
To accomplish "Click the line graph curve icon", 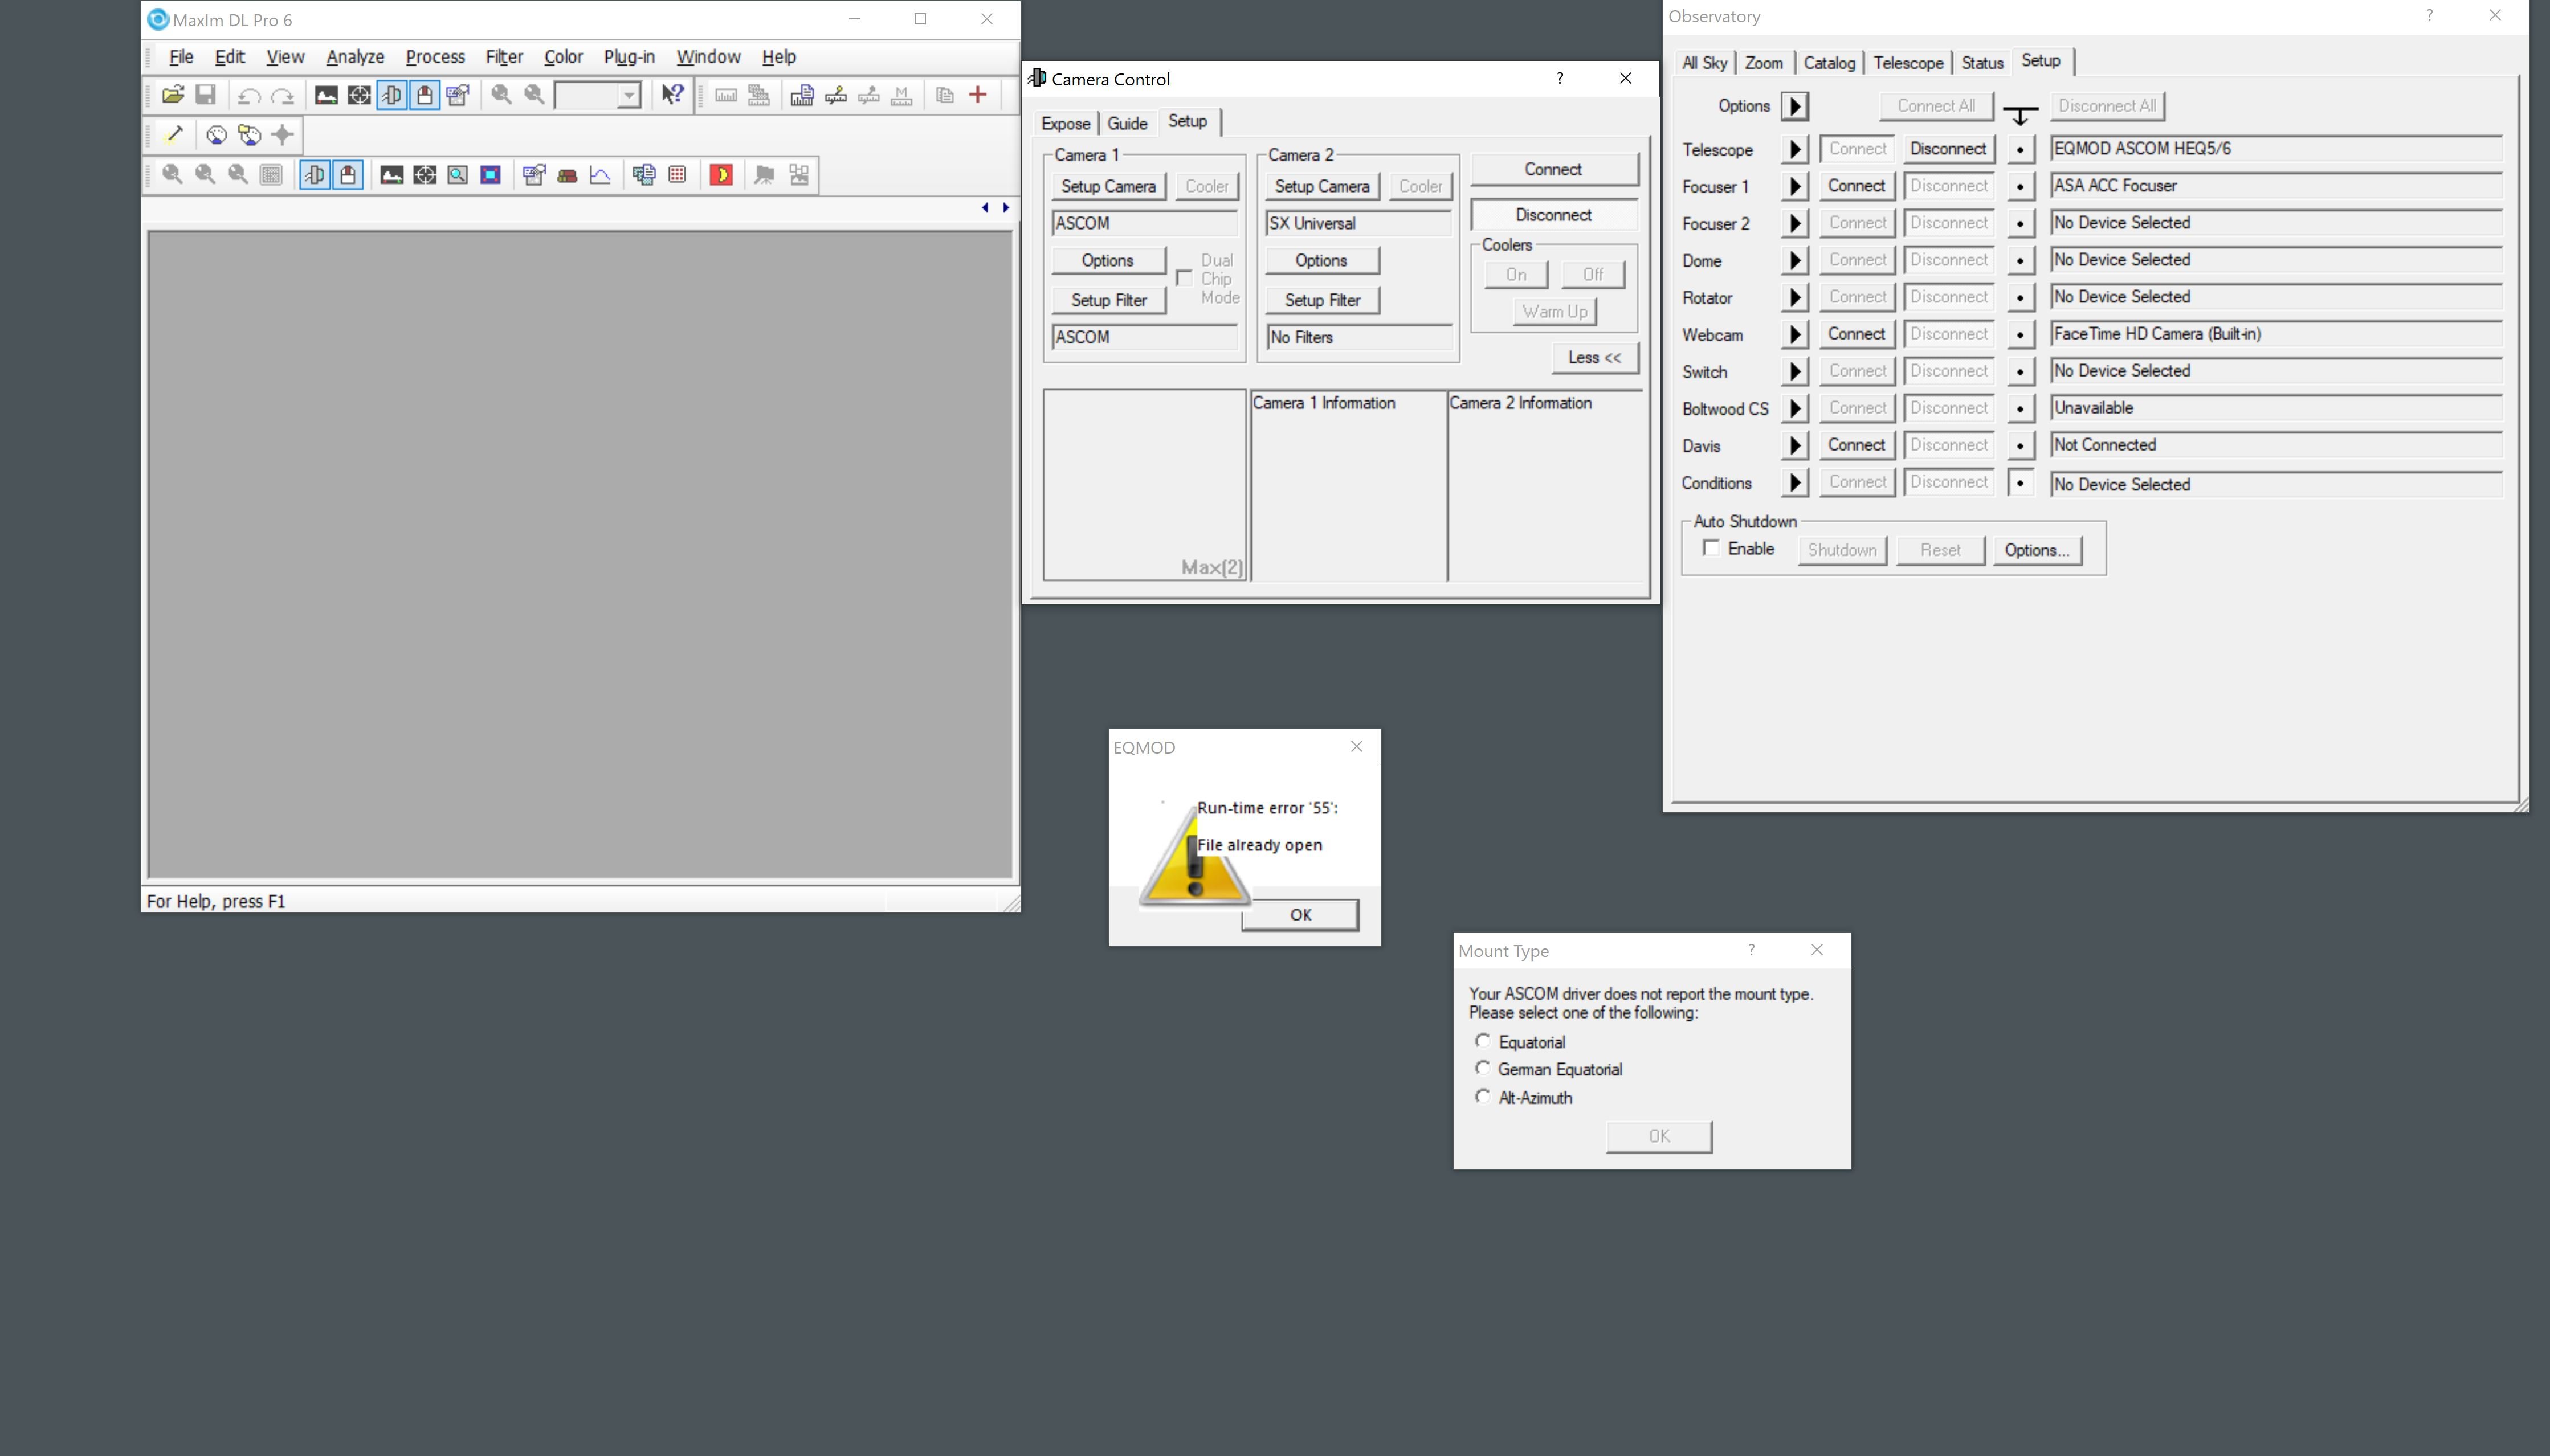I will point(600,175).
